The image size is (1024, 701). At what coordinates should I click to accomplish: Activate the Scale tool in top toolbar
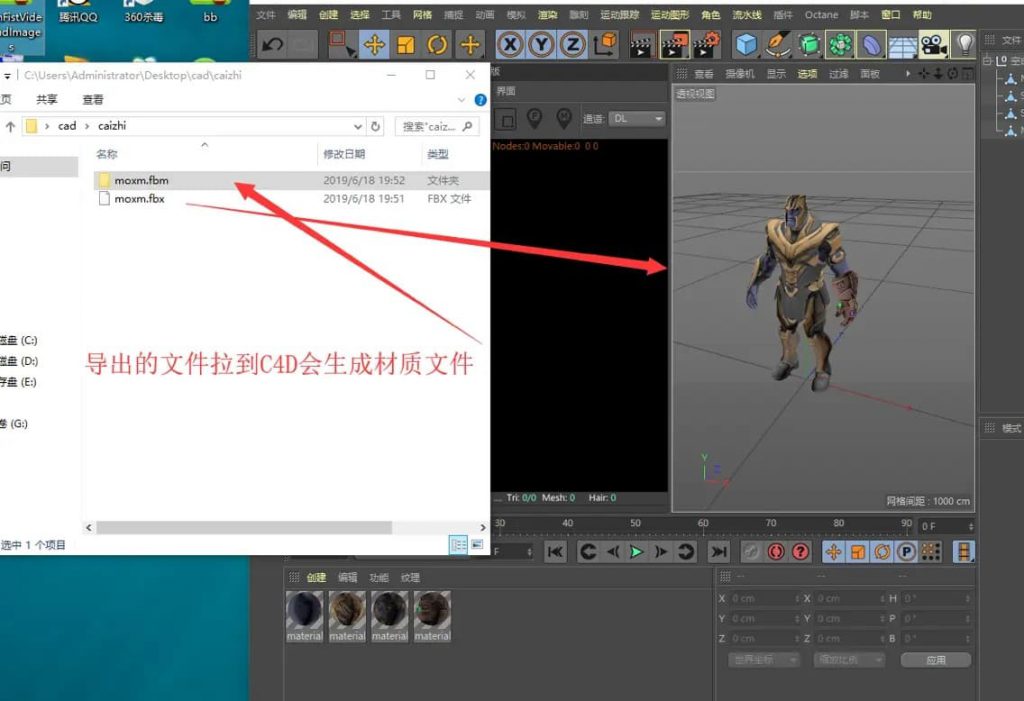tap(406, 44)
